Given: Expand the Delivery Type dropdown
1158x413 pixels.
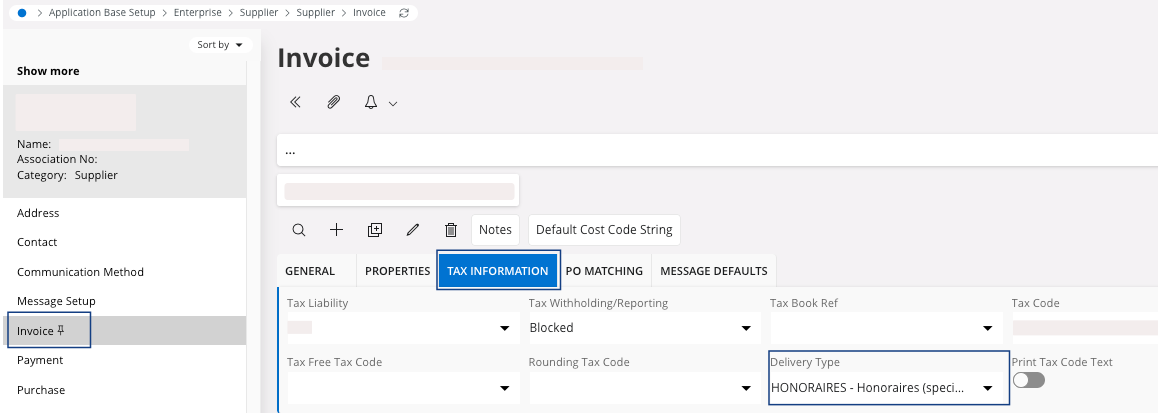Looking at the screenshot, I should (987, 388).
